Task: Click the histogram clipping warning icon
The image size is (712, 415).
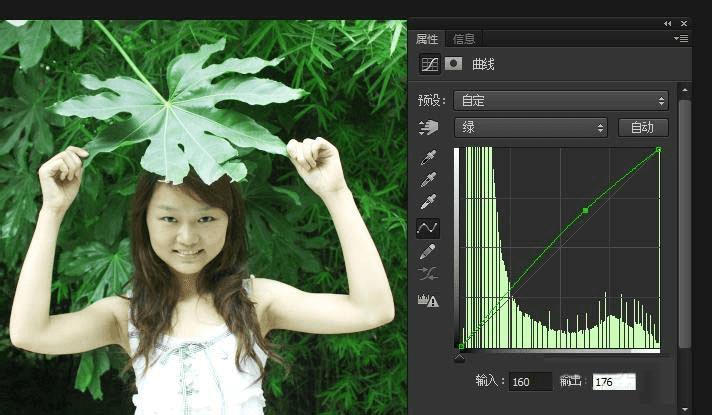Action: pyautogui.click(x=428, y=300)
